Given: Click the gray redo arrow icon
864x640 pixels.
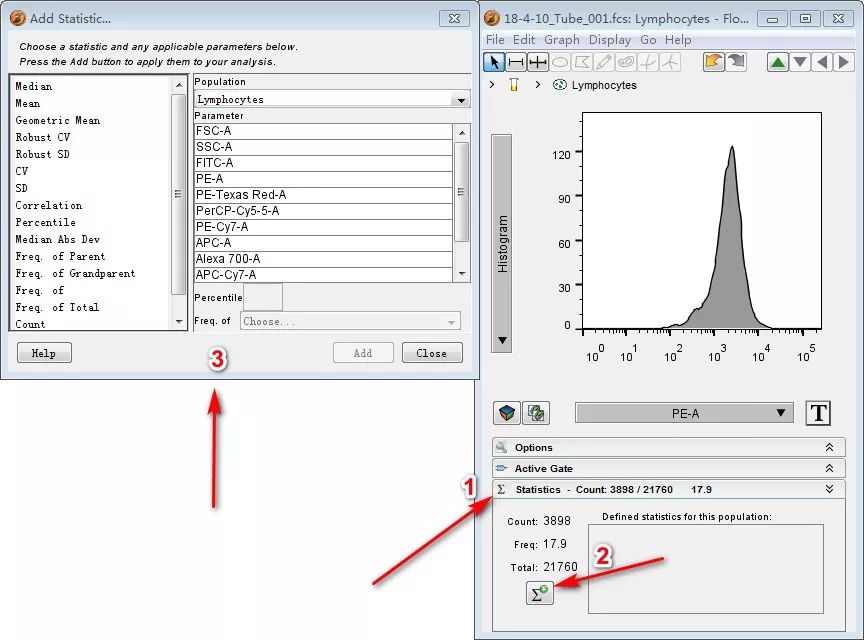Looking at the screenshot, I should 736,62.
